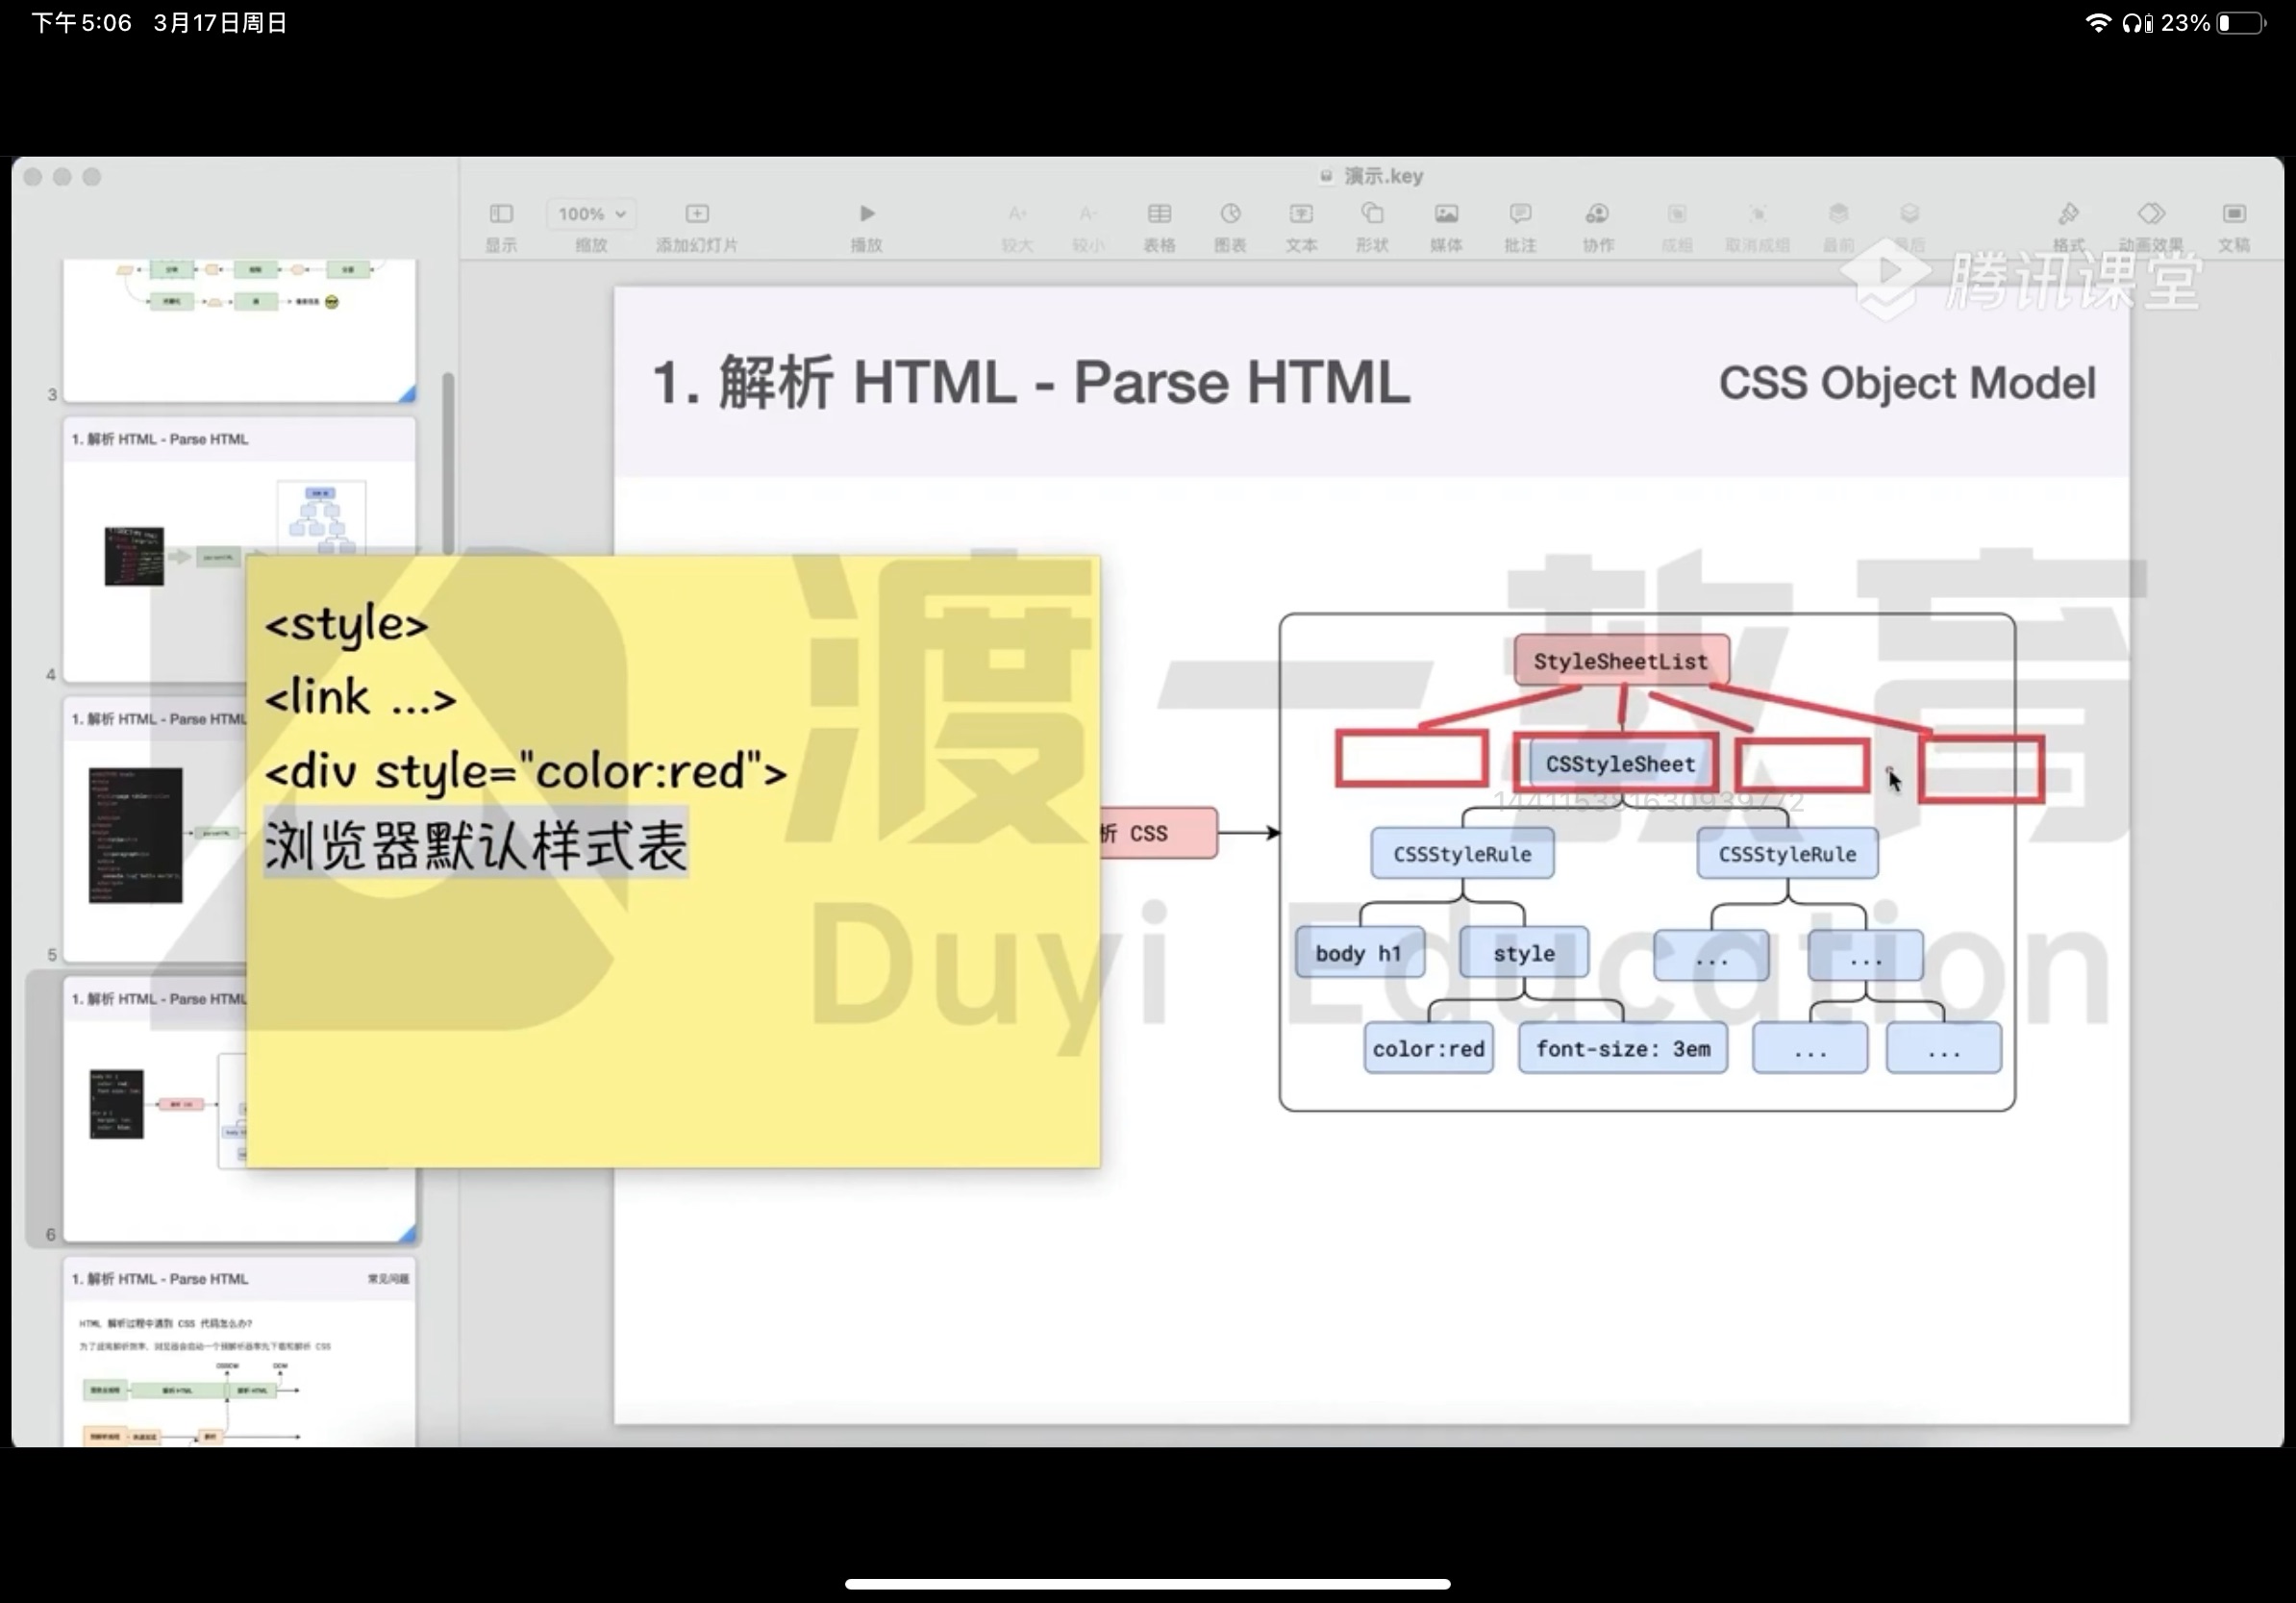Open the 媒体 media icon

[x=1446, y=214]
